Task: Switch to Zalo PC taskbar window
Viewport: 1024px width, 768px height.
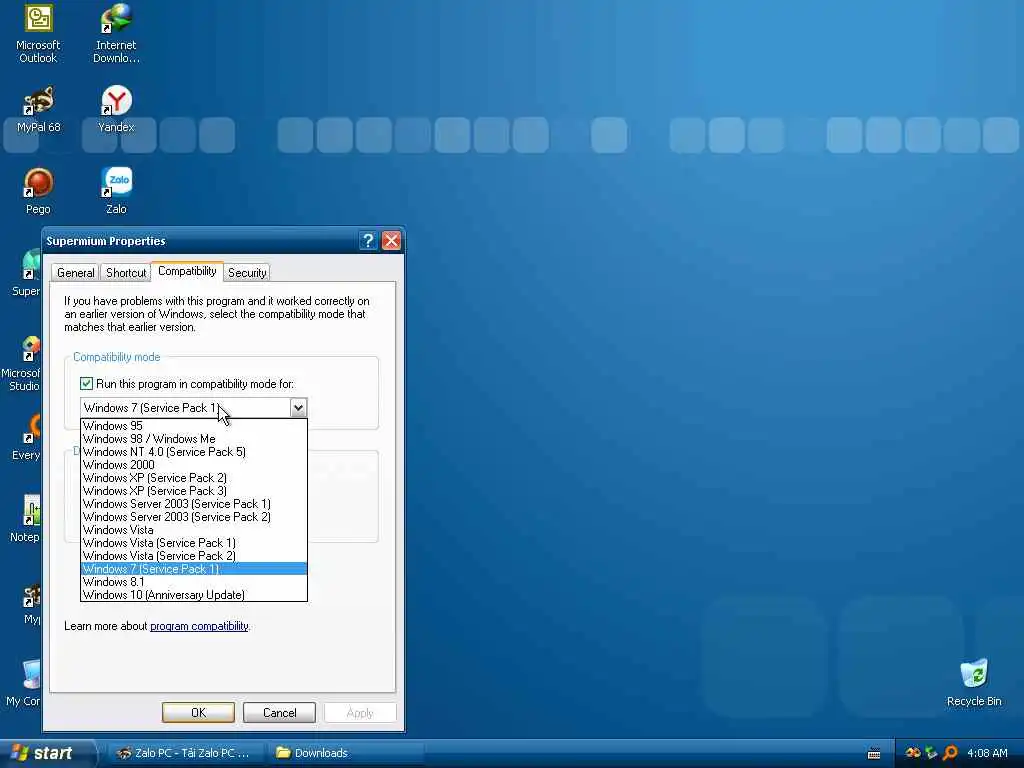Action: tap(184, 753)
